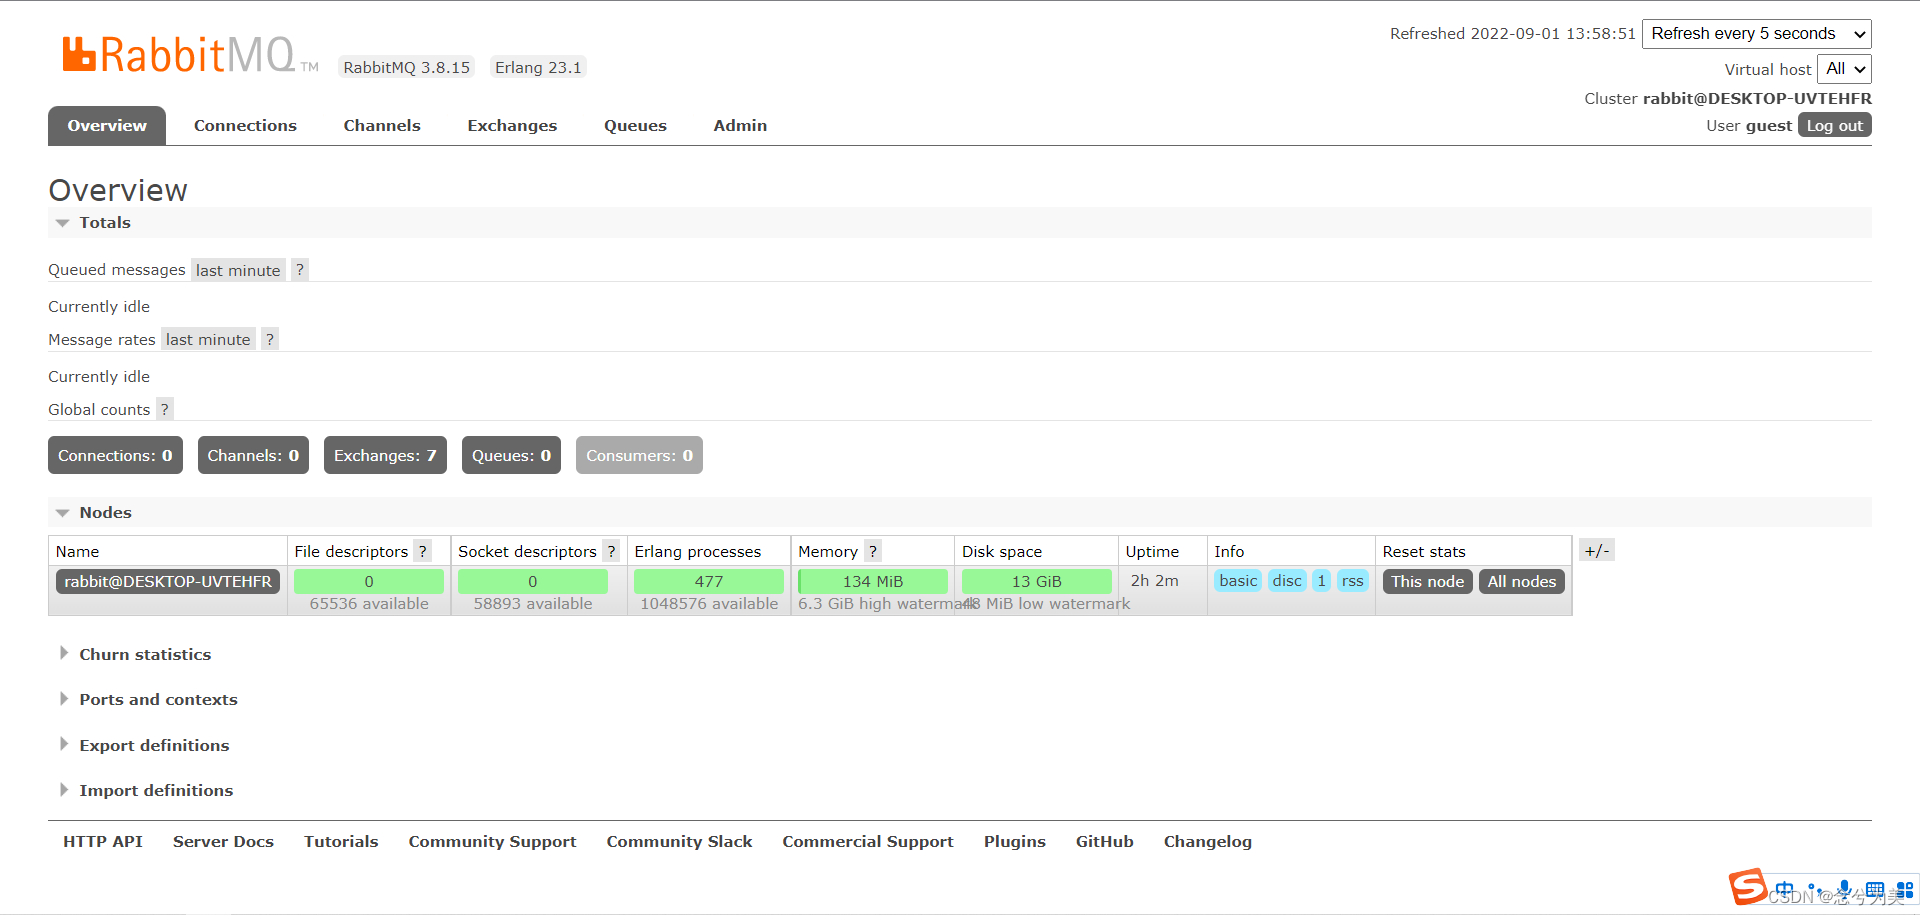Open help for Message rates

pyautogui.click(x=270, y=340)
